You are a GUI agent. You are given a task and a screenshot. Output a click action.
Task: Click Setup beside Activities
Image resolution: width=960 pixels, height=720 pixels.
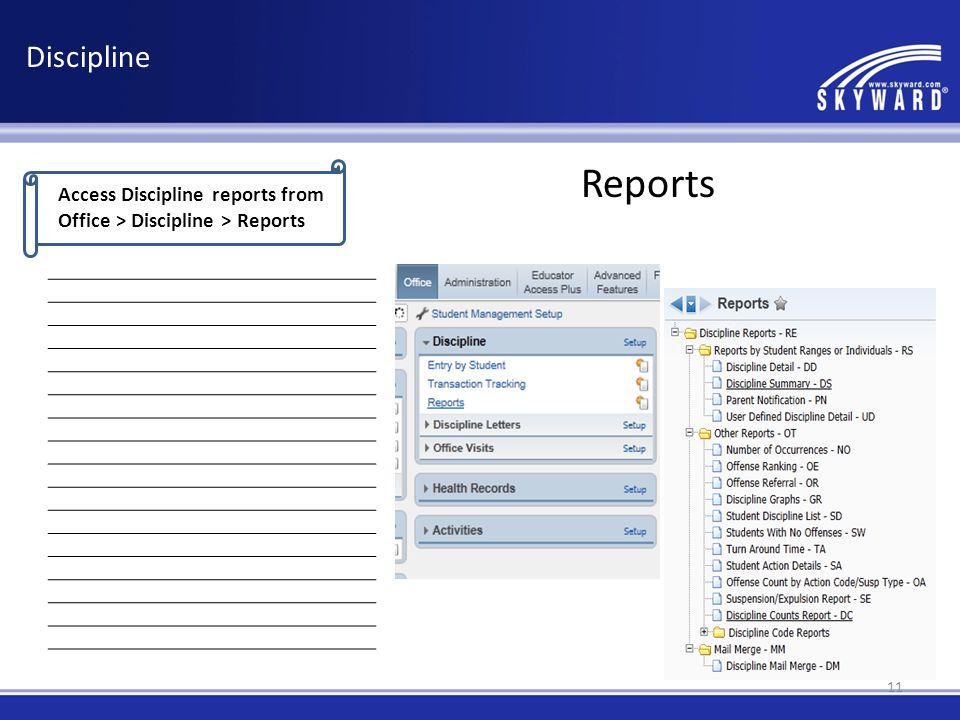click(x=635, y=531)
